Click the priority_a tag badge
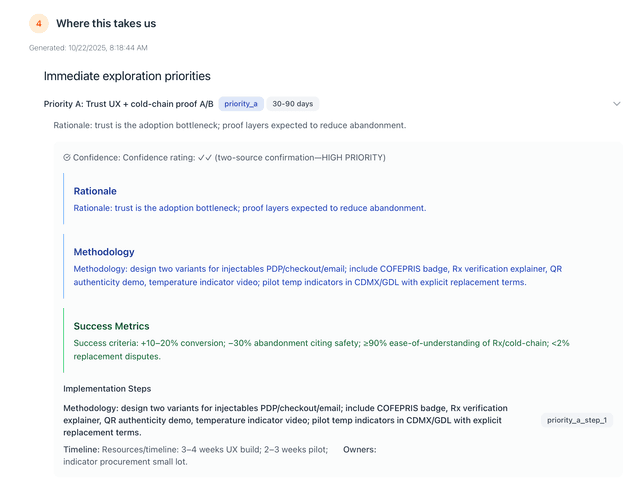Screen dimensions: 640x496 [x=241, y=103]
